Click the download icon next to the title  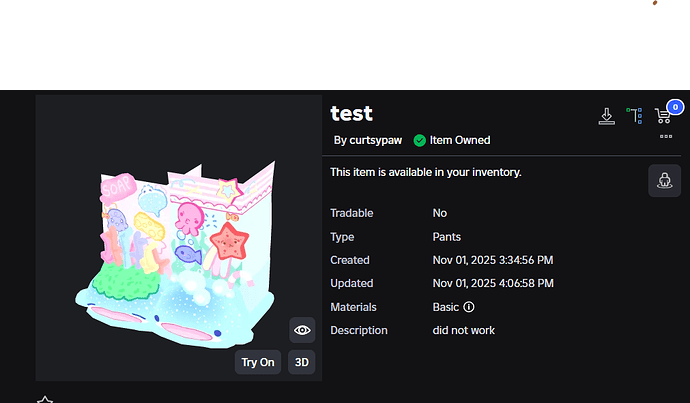coord(606,116)
